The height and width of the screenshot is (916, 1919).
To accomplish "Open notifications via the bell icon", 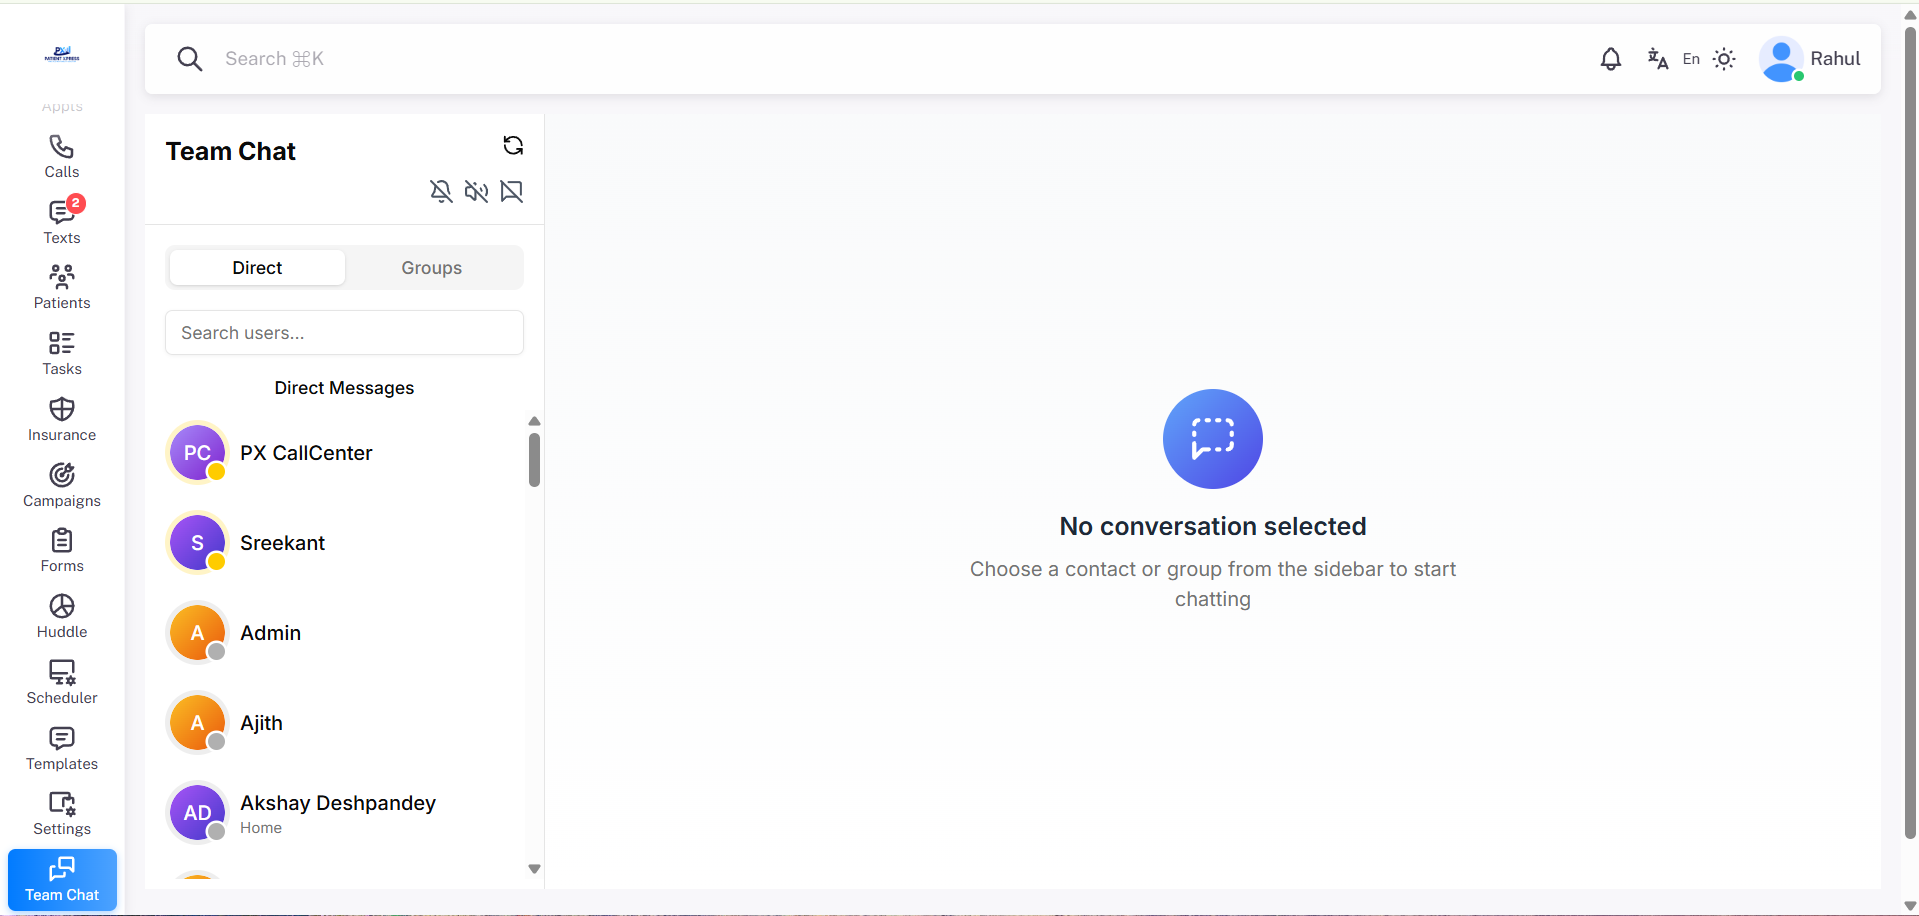I will pos(1610,59).
